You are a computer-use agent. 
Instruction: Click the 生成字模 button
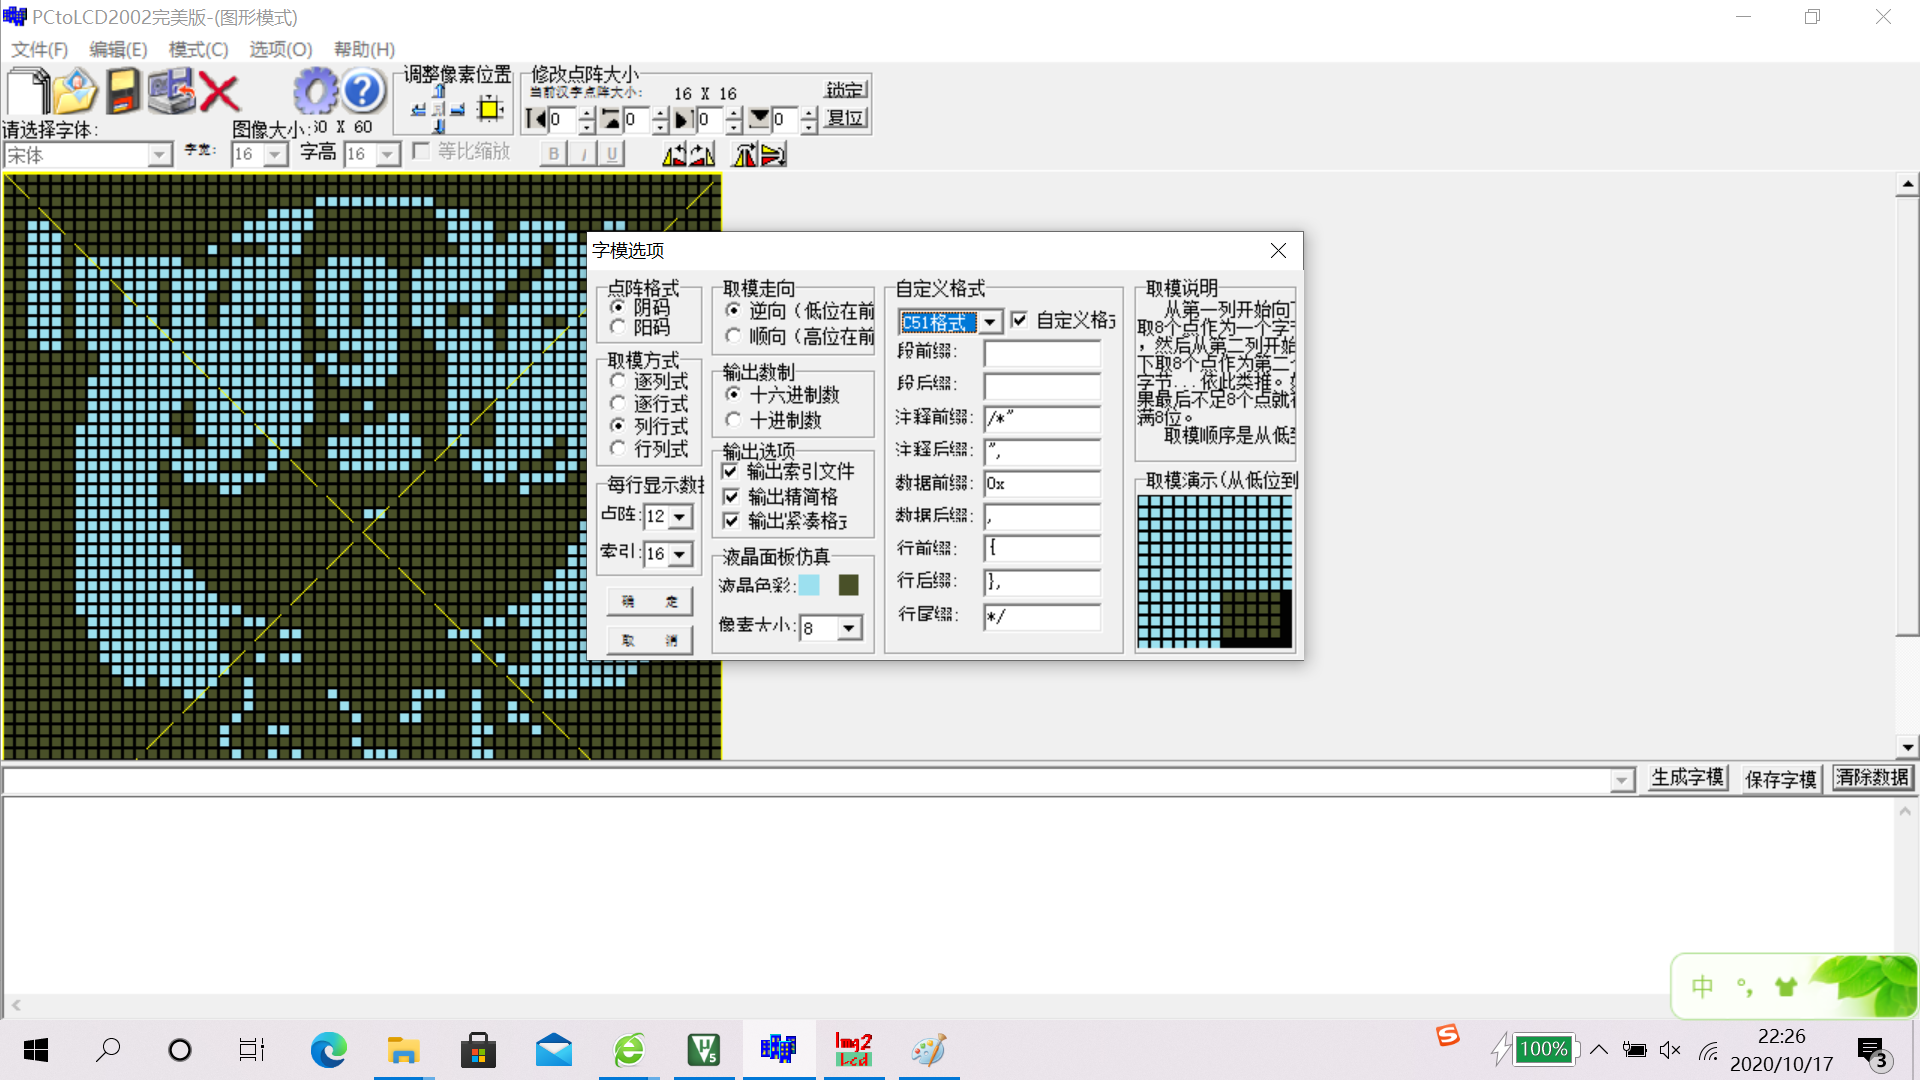[1687, 777]
